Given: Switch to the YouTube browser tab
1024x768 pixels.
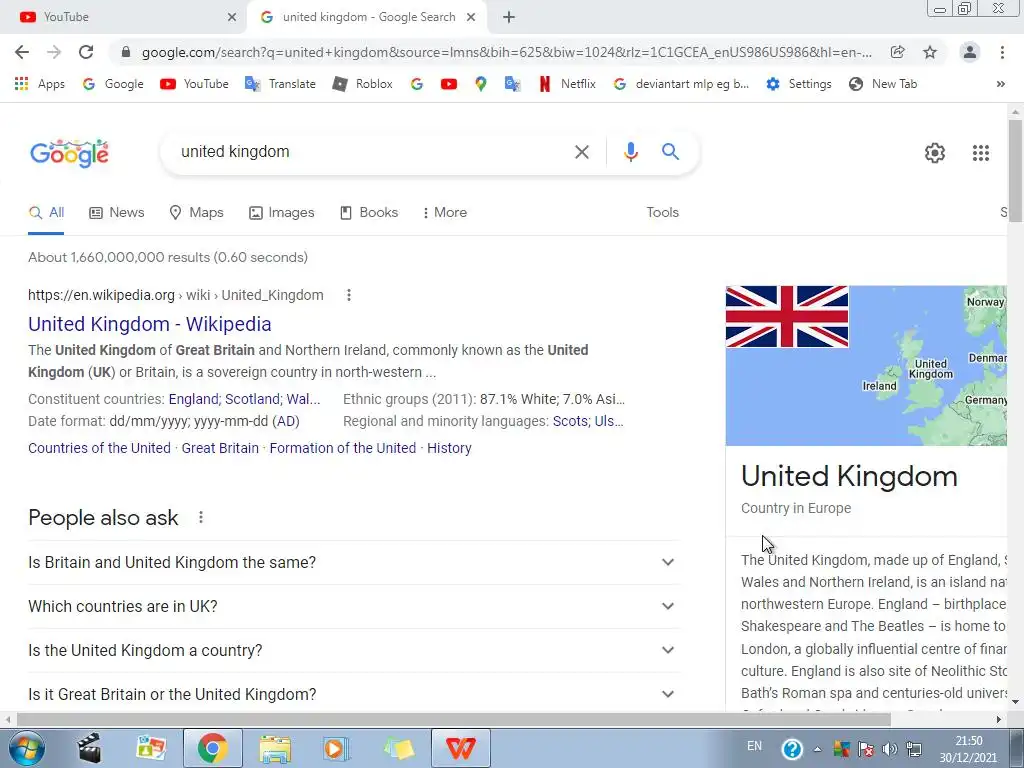Looking at the screenshot, I should (x=124, y=17).
